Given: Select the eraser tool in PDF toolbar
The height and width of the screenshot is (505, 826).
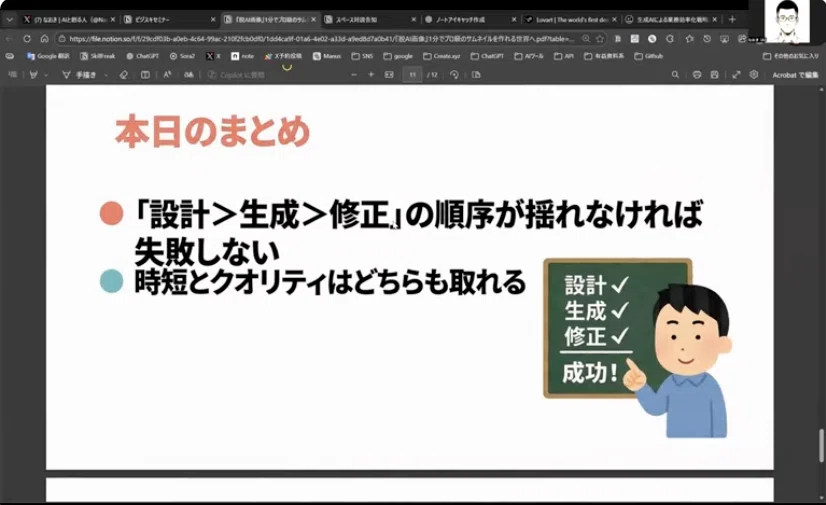Looking at the screenshot, I should pos(124,75).
